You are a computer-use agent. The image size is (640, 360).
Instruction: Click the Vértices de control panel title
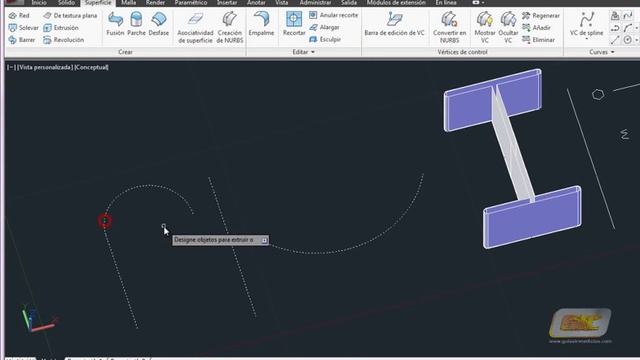tap(462, 52)
